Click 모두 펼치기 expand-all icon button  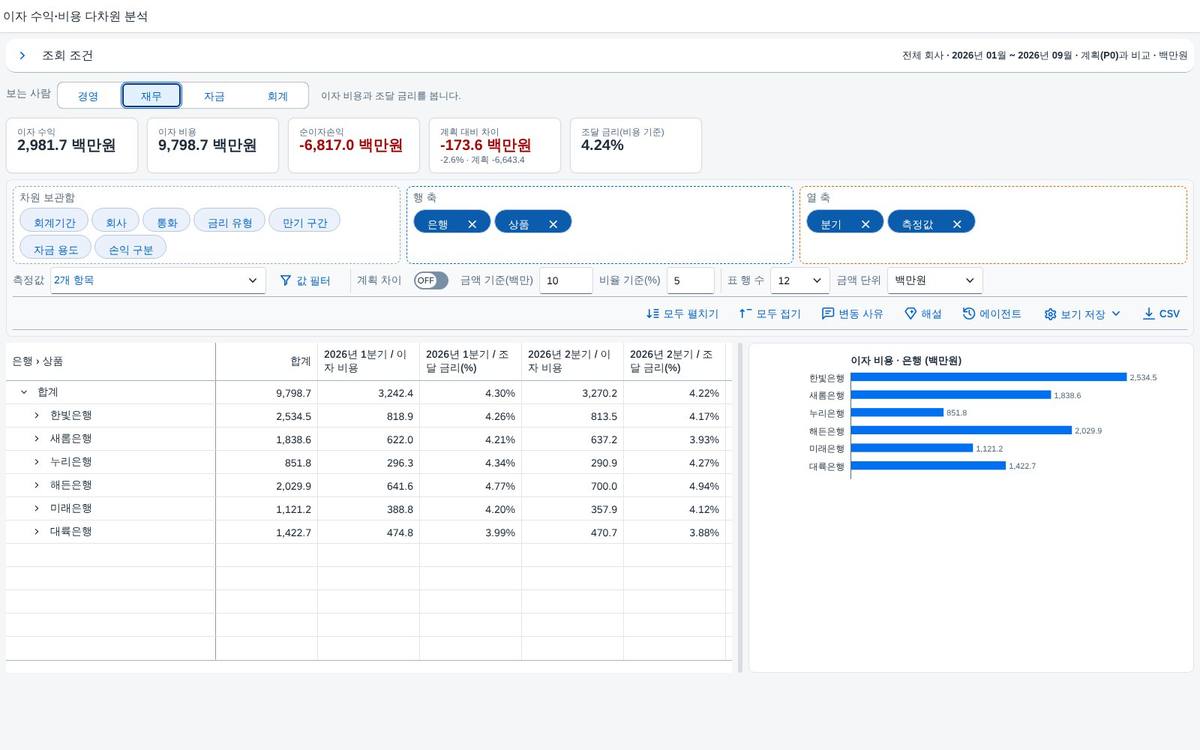[682, 314]
